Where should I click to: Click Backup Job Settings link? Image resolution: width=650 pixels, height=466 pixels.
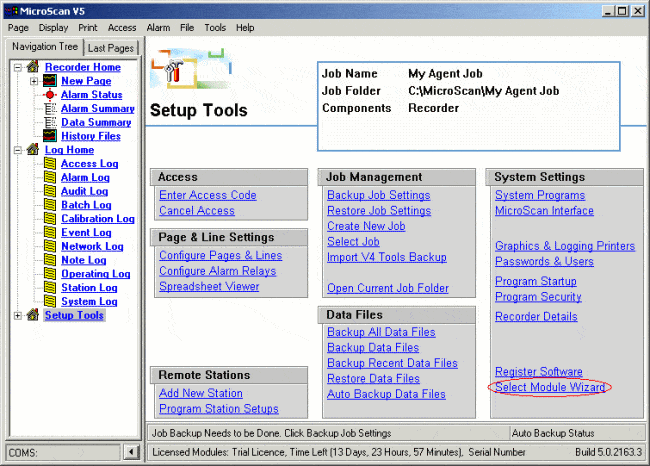(x=379, y=195)
